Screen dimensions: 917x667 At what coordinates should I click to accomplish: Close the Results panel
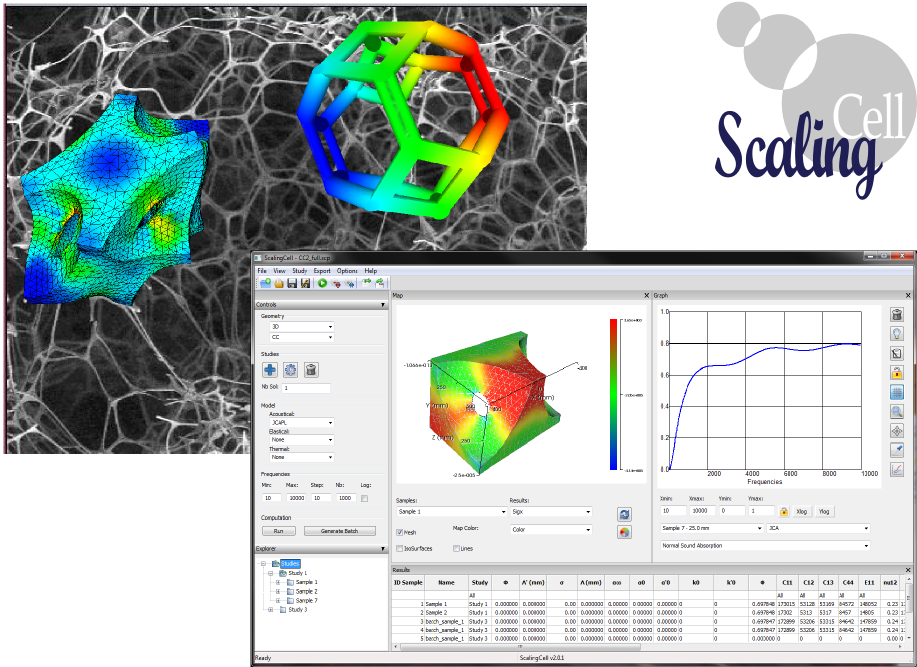pyautogui.click(x=908, y=570)
